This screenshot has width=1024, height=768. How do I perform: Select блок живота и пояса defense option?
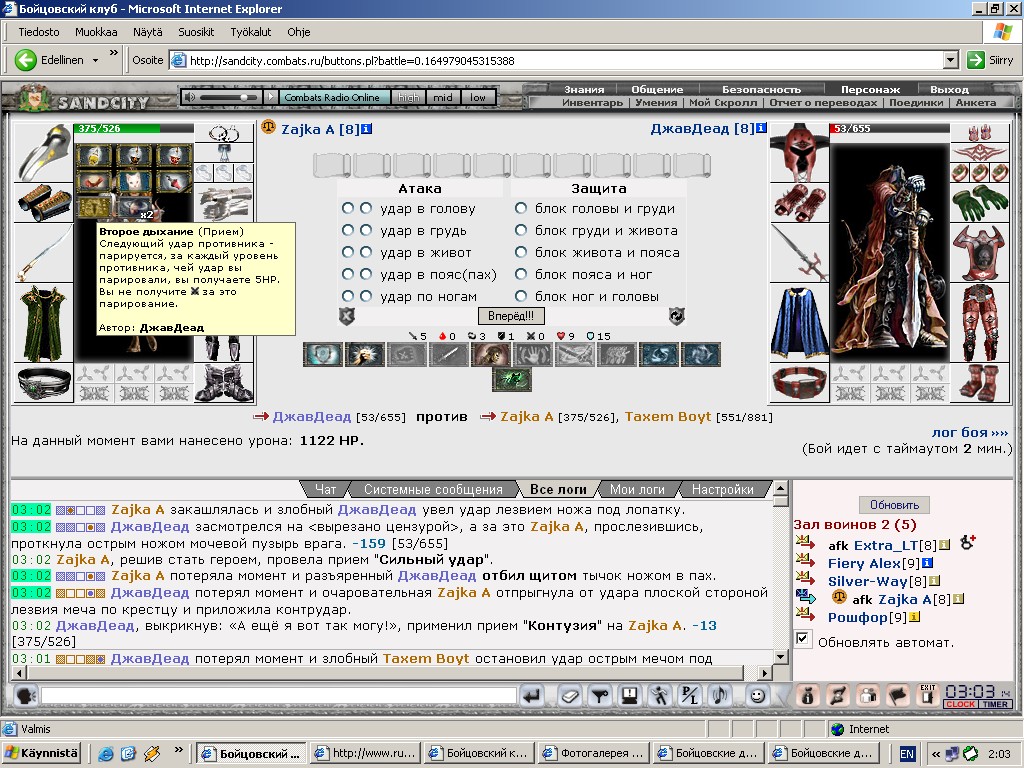click(520, 252)
